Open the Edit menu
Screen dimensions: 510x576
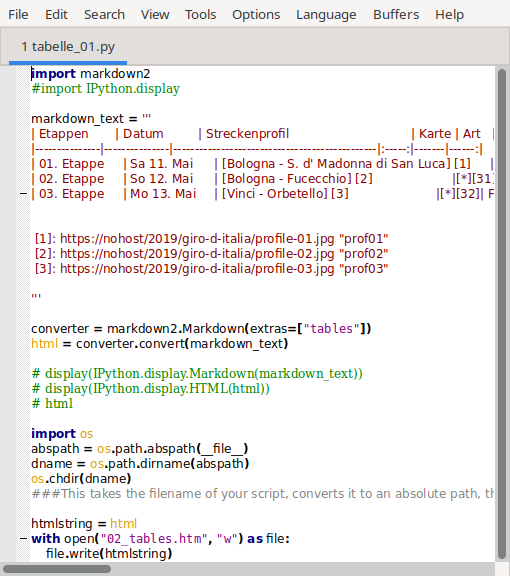(x=56, y=15)
